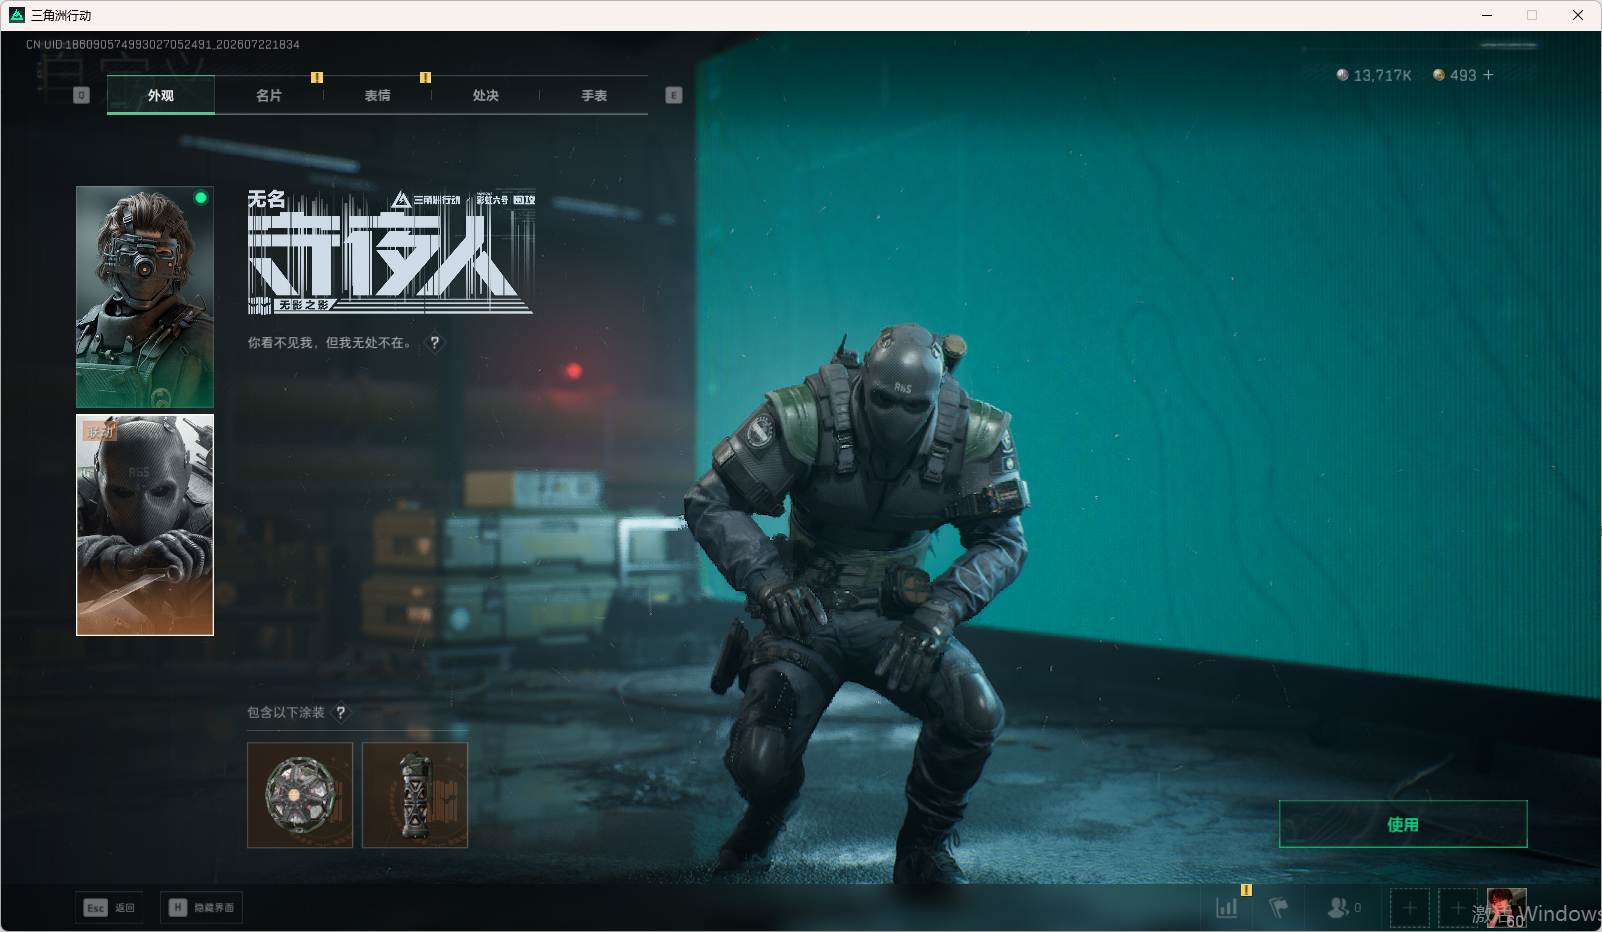Select the masked 联动 skin thumbnail

click(x=145, y=525)
